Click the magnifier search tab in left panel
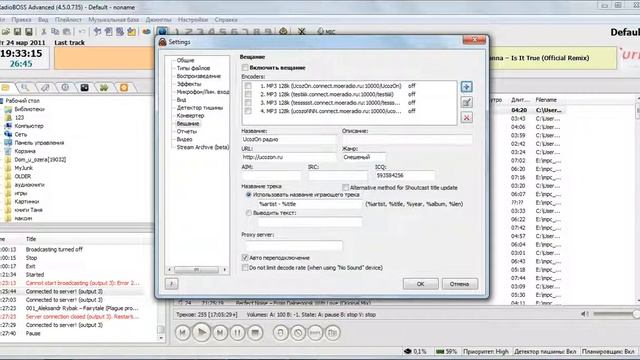 (x=25, y=87)
